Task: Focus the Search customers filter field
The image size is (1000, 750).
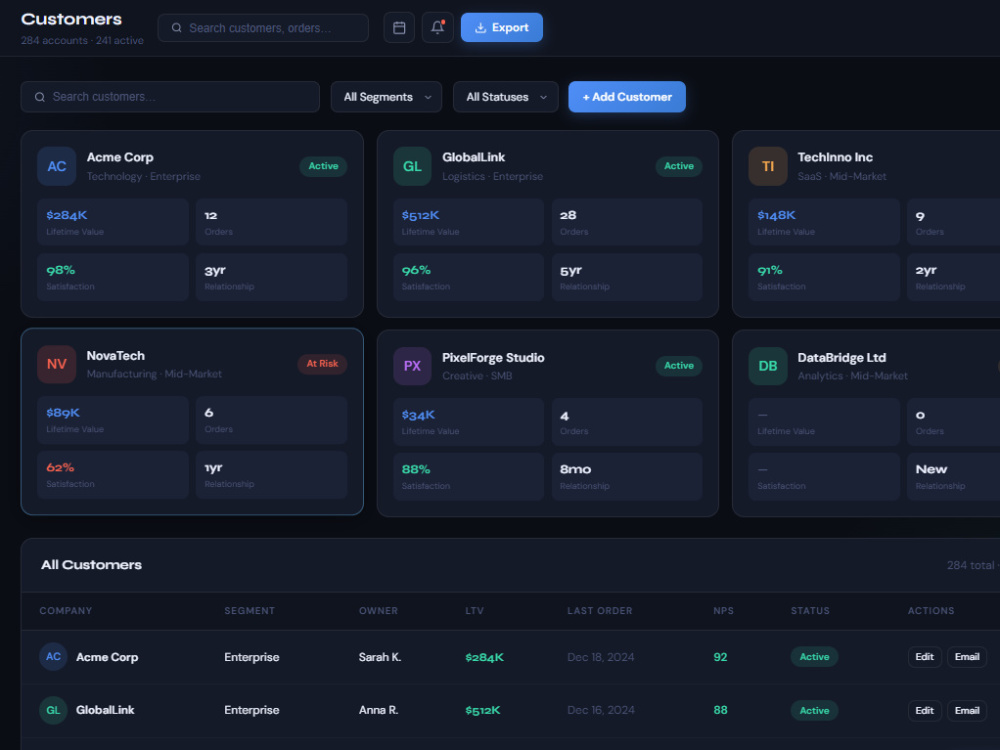Action: point(170,97)
